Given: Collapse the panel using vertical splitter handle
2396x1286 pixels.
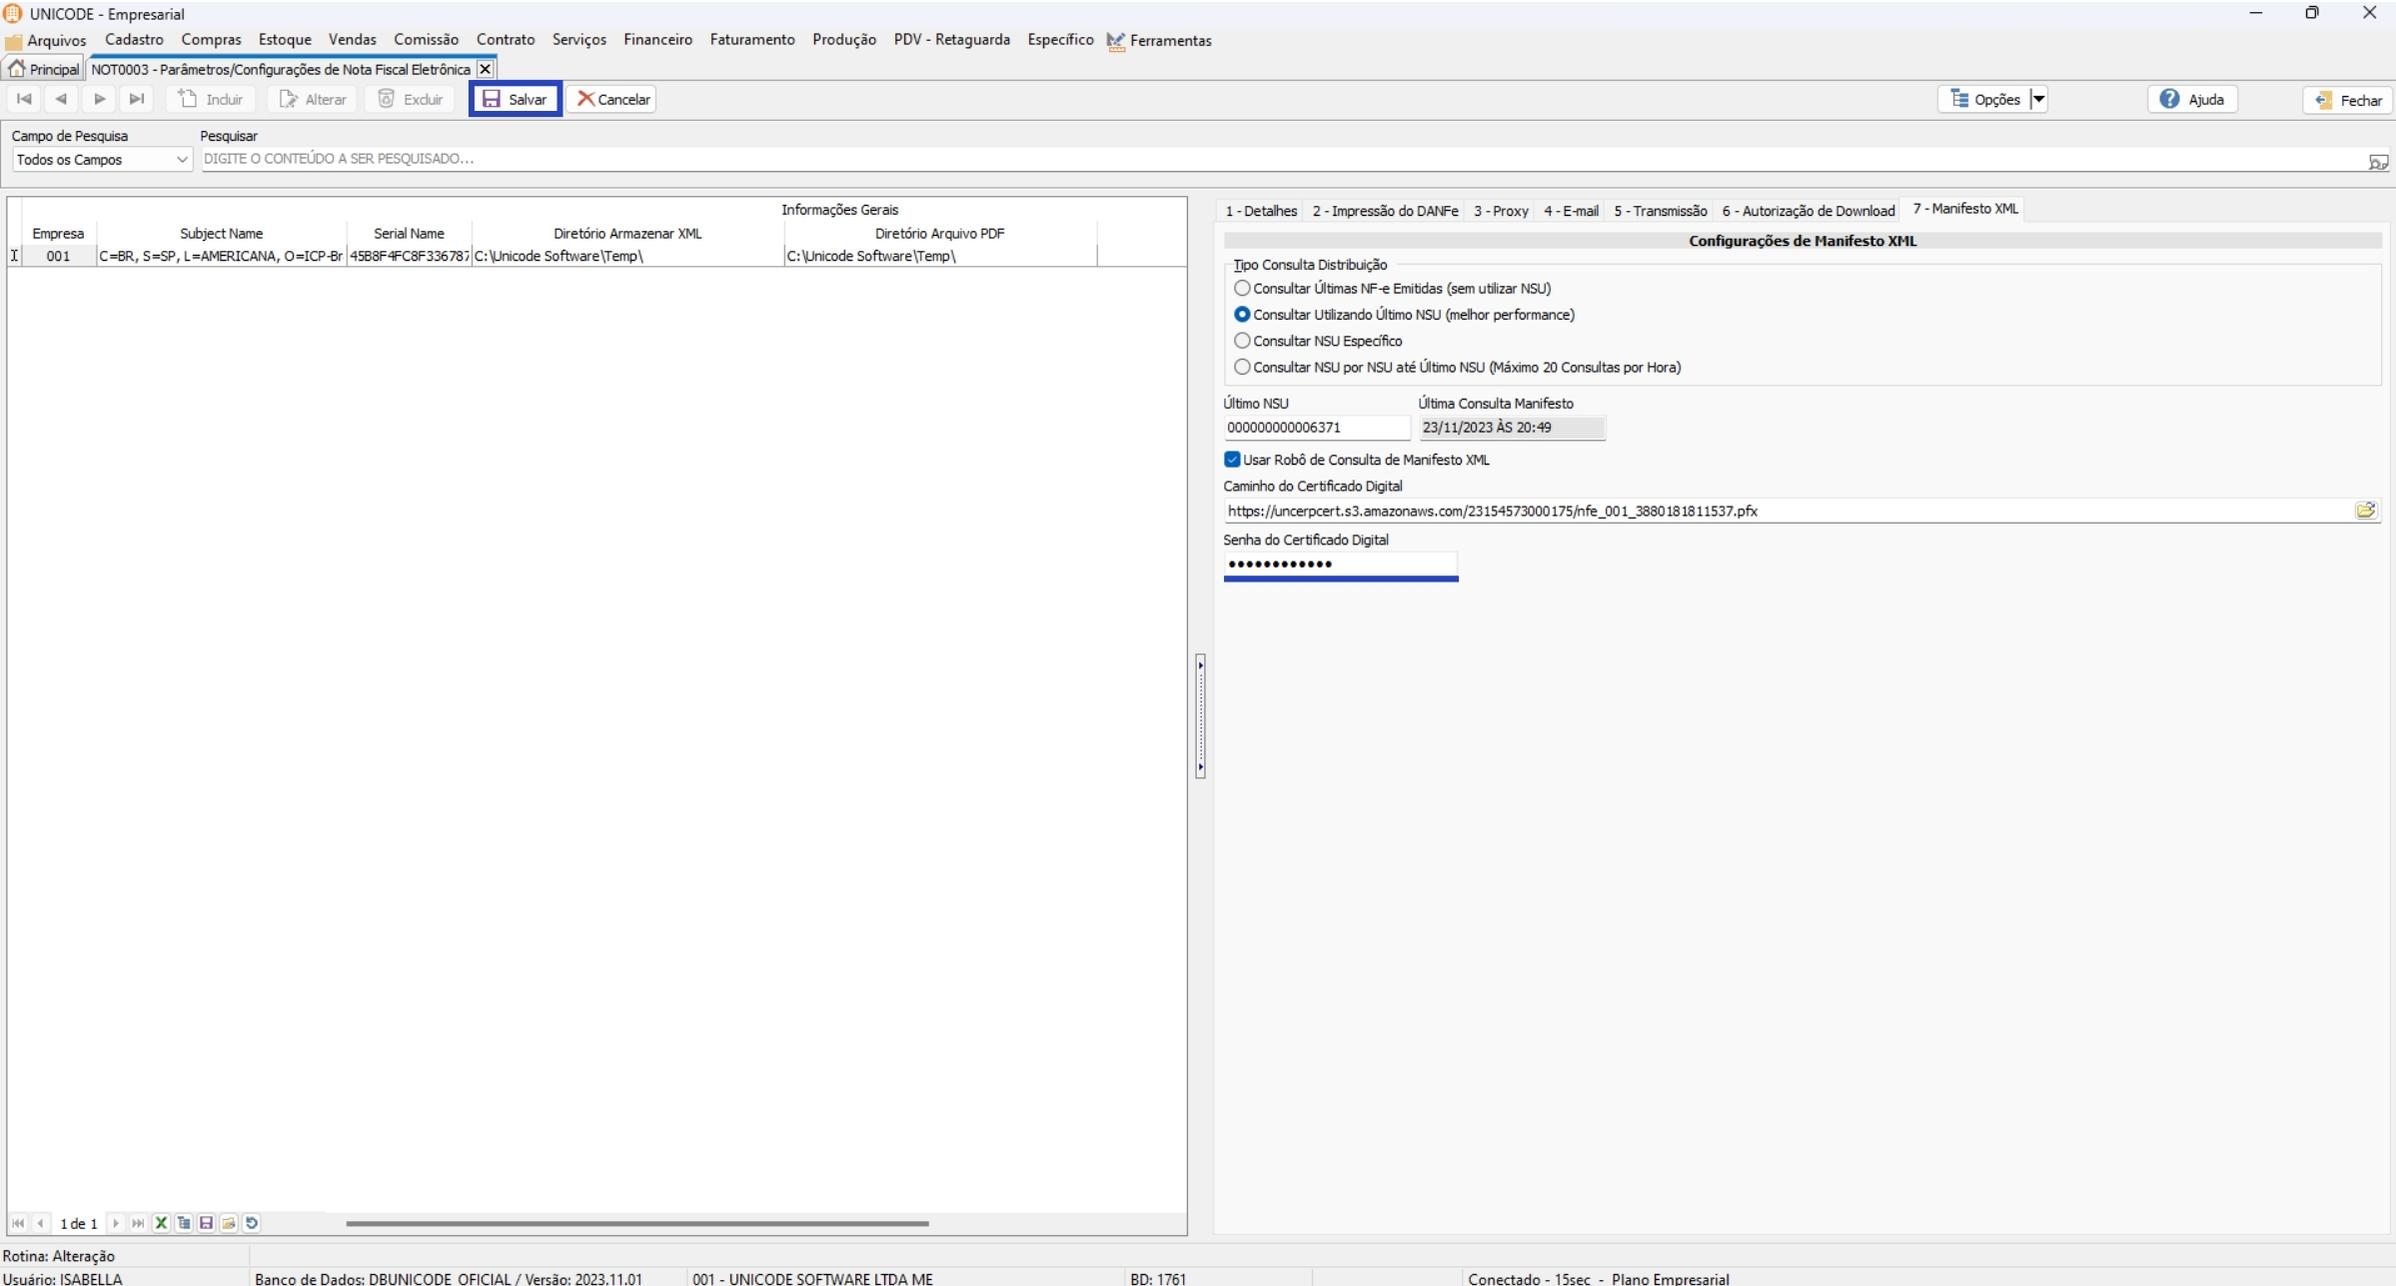Looking at the screenshot, I should (1200, 715).
